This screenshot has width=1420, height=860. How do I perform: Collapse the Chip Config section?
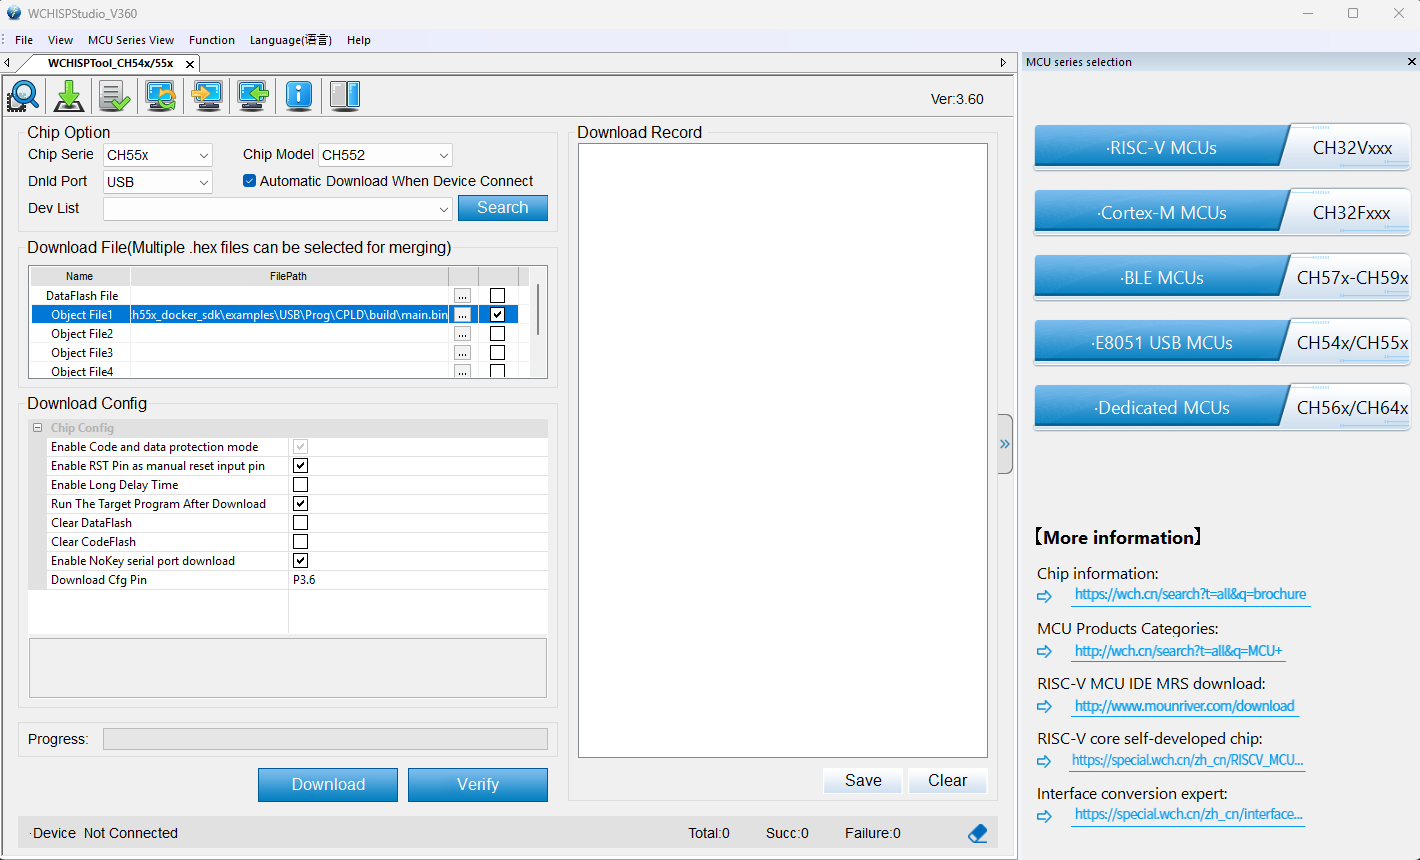point(38,428)
